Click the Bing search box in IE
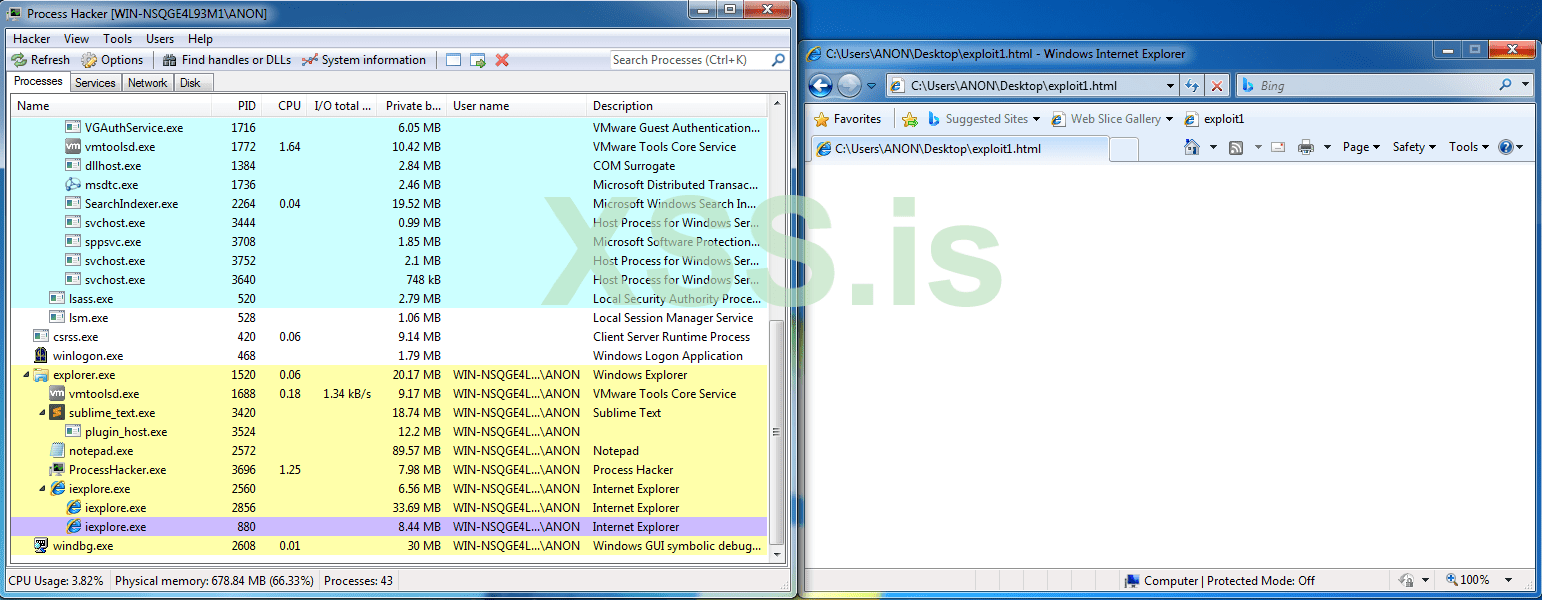1542x600 pixels. 1365,86
